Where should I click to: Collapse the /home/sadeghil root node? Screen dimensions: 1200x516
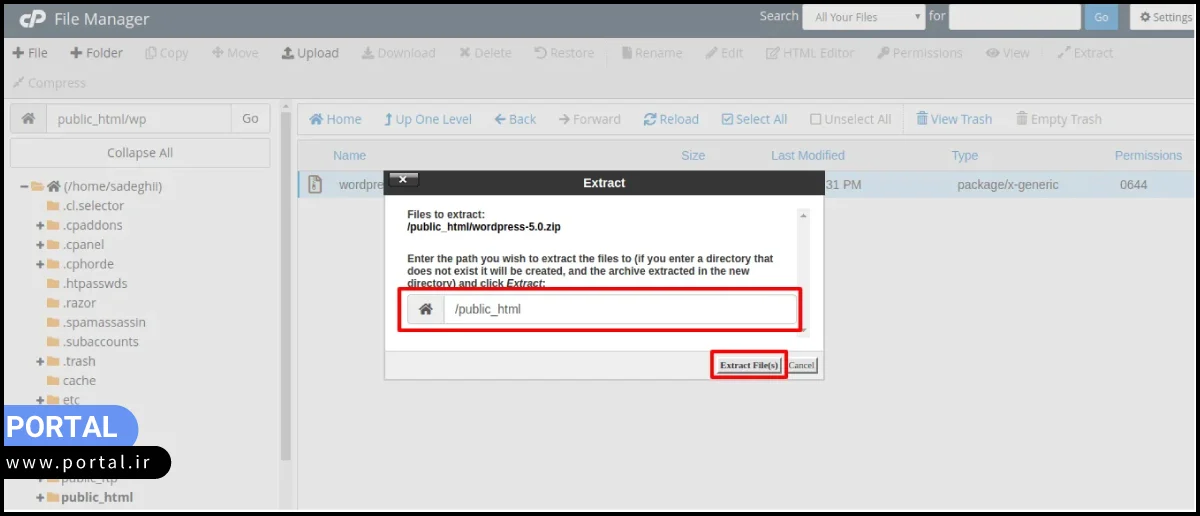point(24,186)
